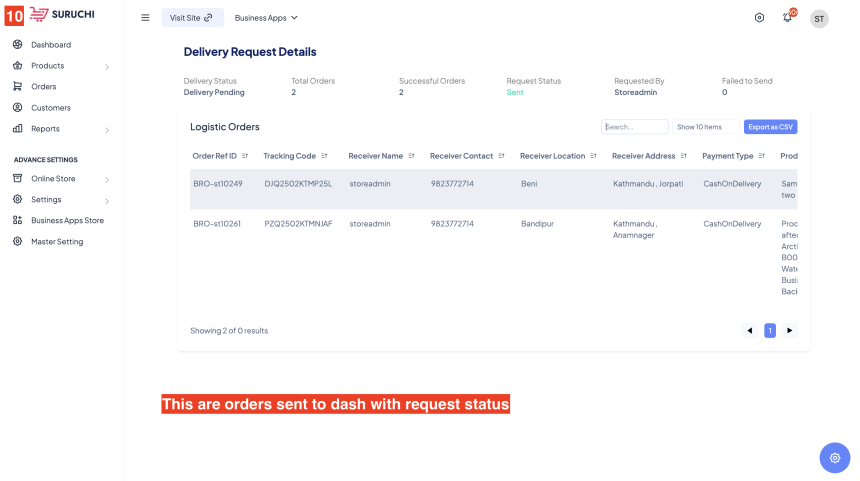Click the hamburger menu icon
The image size is (860, 481).
pos(145,18)
